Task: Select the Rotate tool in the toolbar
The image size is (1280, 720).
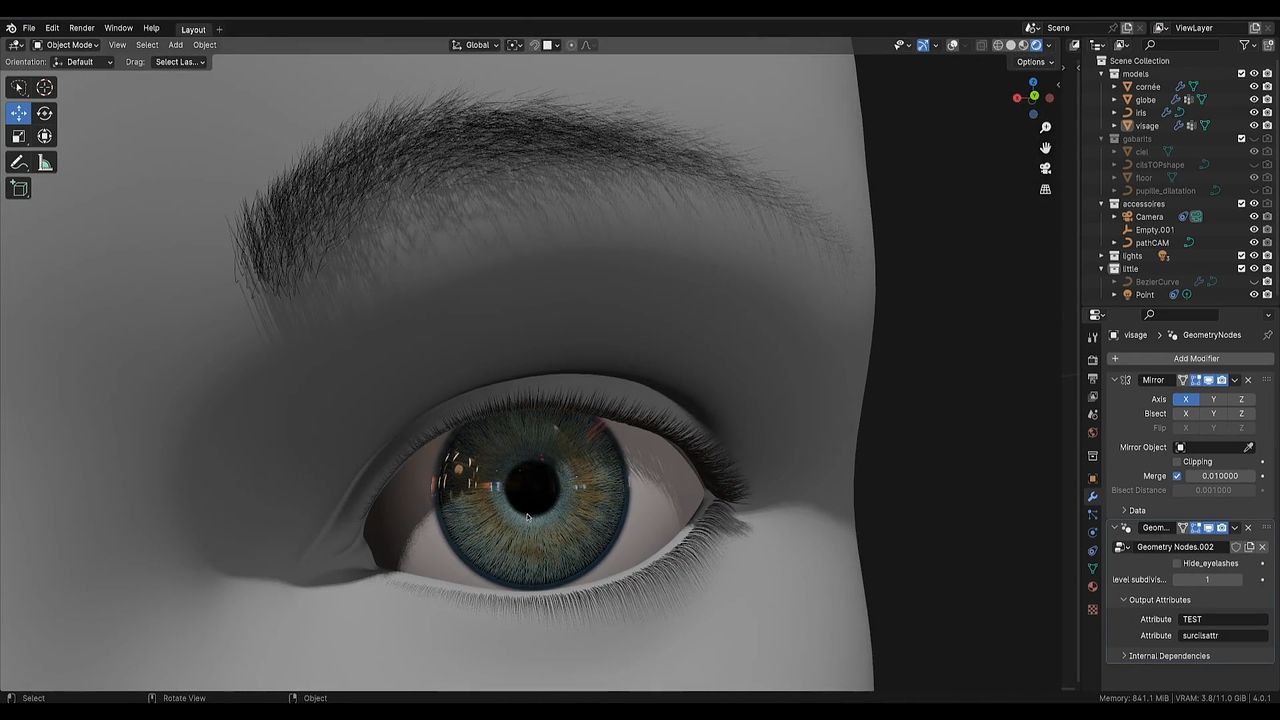Action: (45, 113)
